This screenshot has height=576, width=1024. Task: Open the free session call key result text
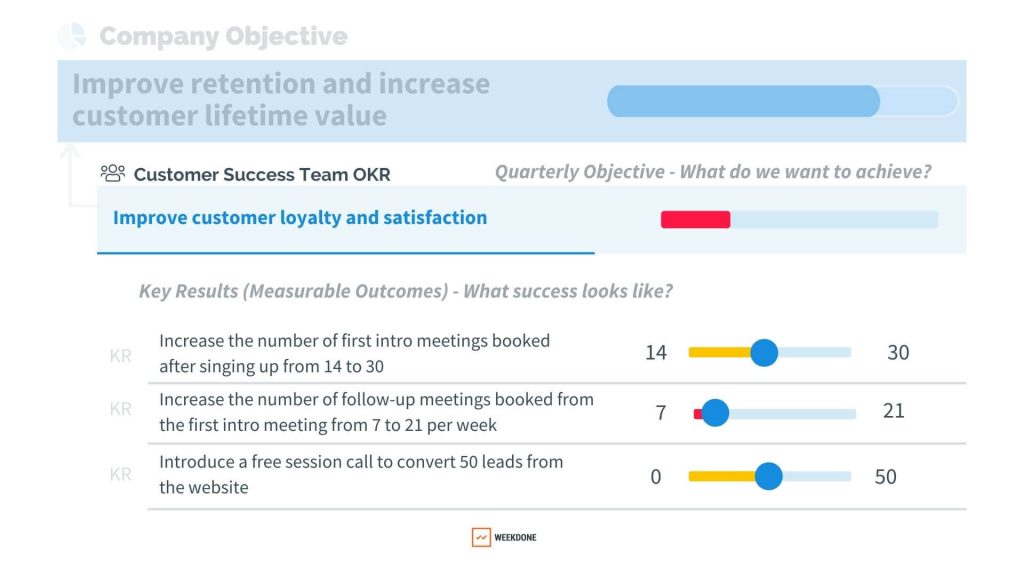tap(361, 474)
